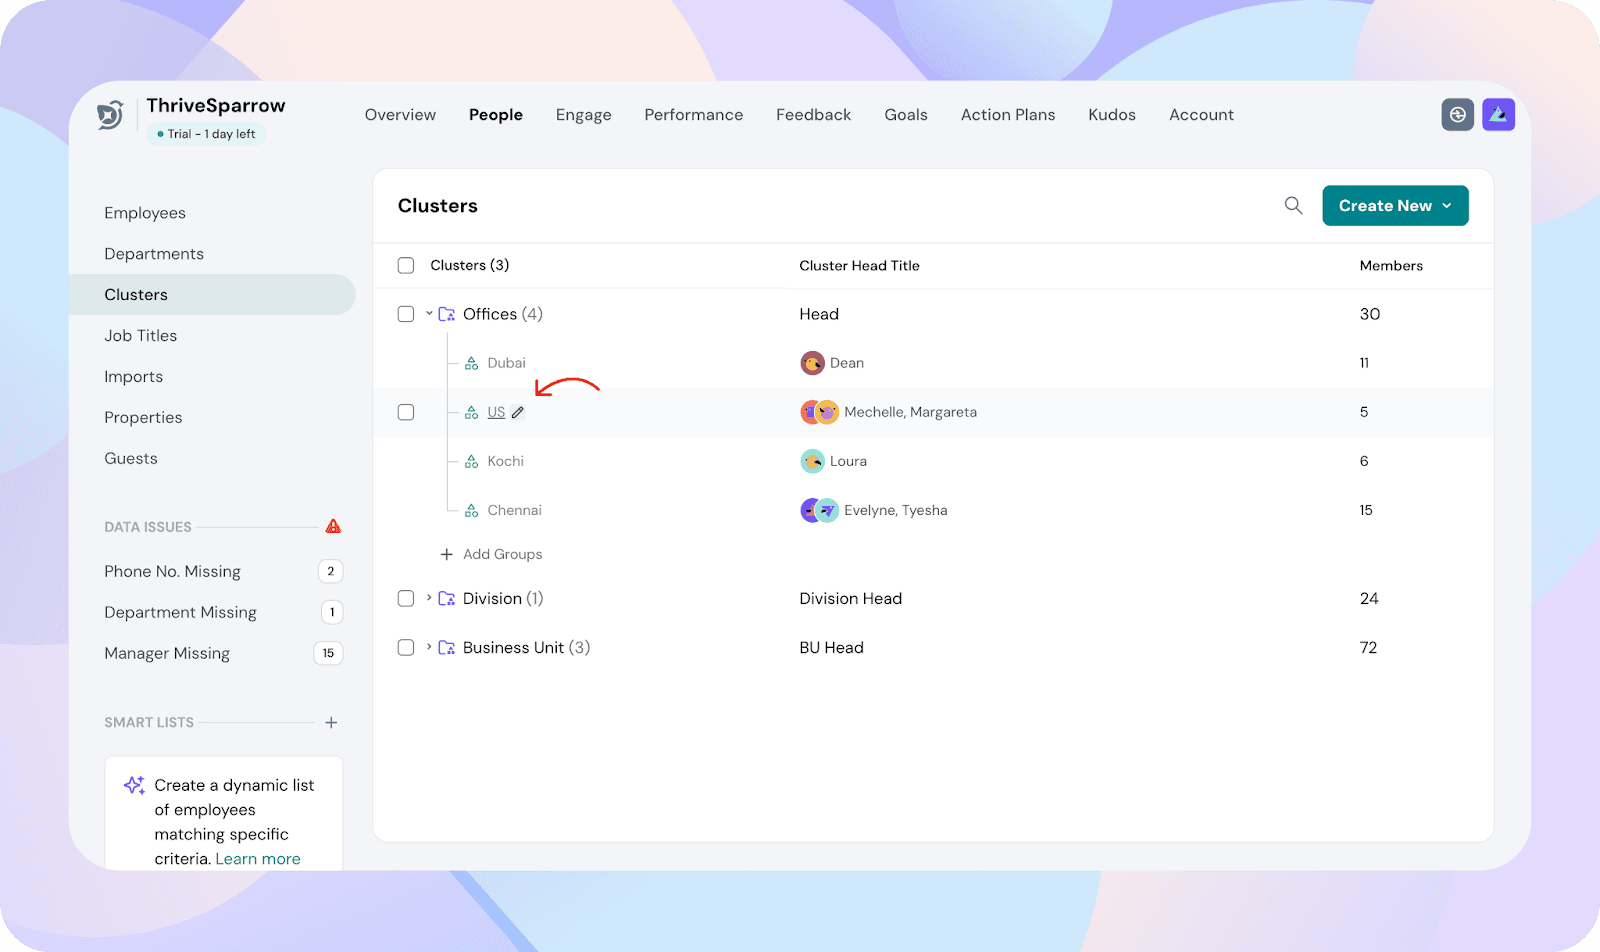Viewport: 1600px width, 952px height.
Task: Click Dean's avatar in Dubai row
Action: [x=812, y=363]
